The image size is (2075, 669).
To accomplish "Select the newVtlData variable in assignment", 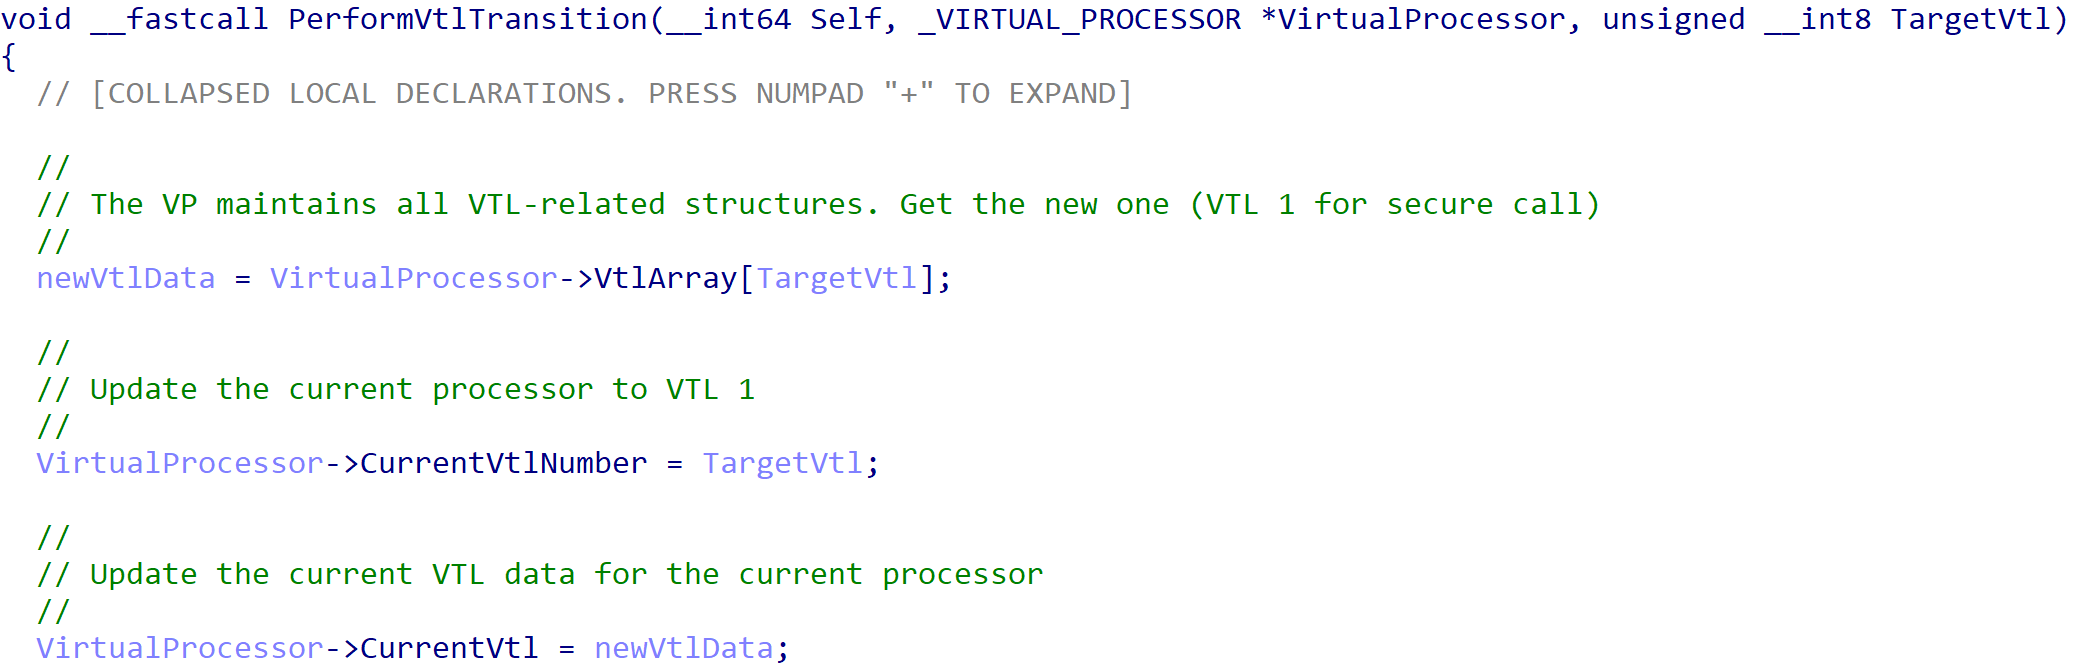I will pos(126,278).
